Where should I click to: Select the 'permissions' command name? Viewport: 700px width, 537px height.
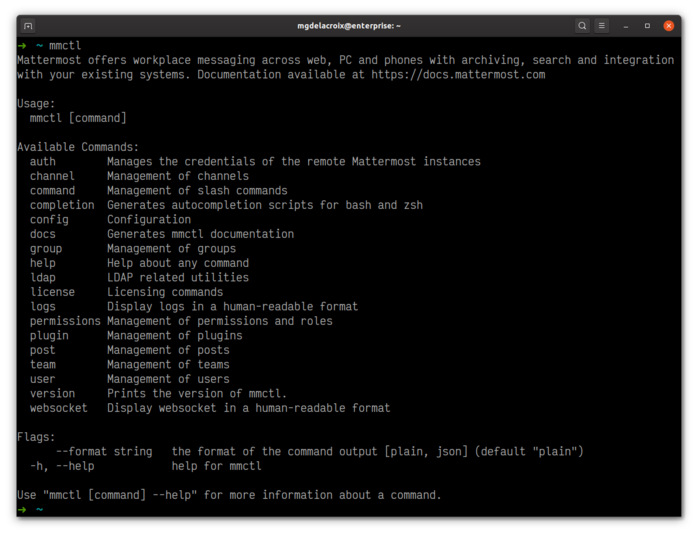point(65,321)
